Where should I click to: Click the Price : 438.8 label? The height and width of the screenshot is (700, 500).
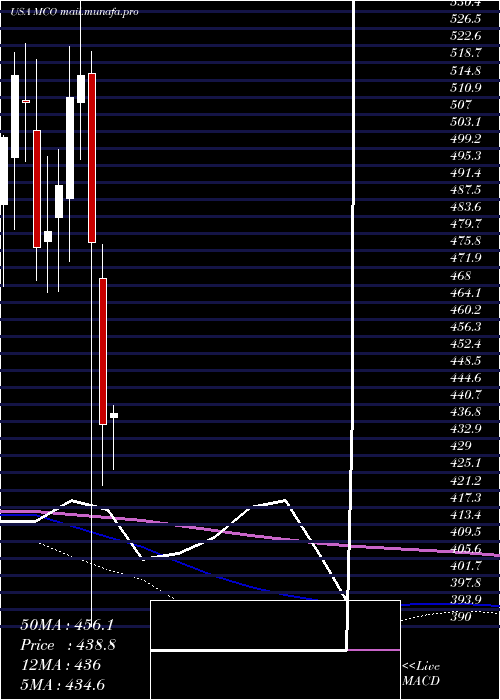[x=68, y=645]
